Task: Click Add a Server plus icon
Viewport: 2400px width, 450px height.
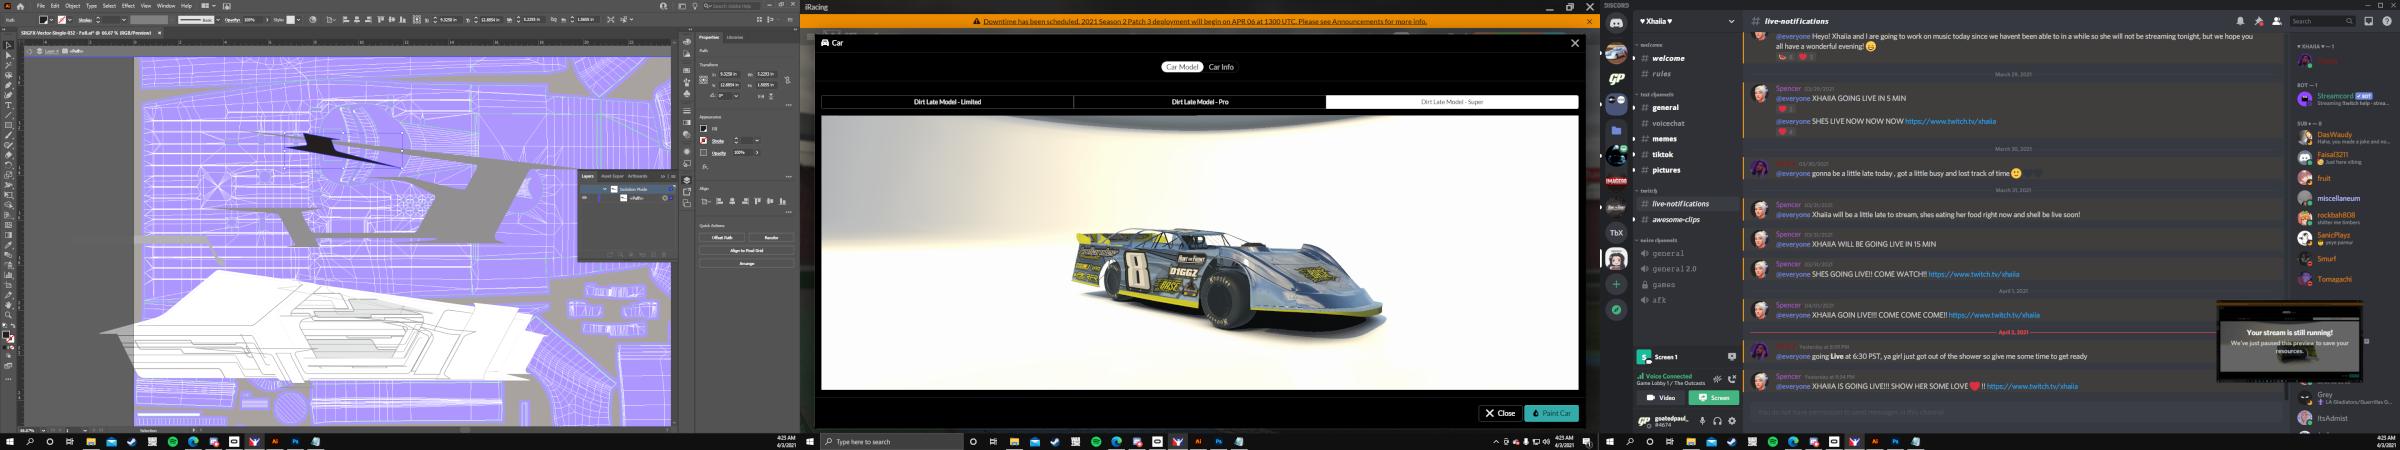Action: click(x=1616, y=285)
